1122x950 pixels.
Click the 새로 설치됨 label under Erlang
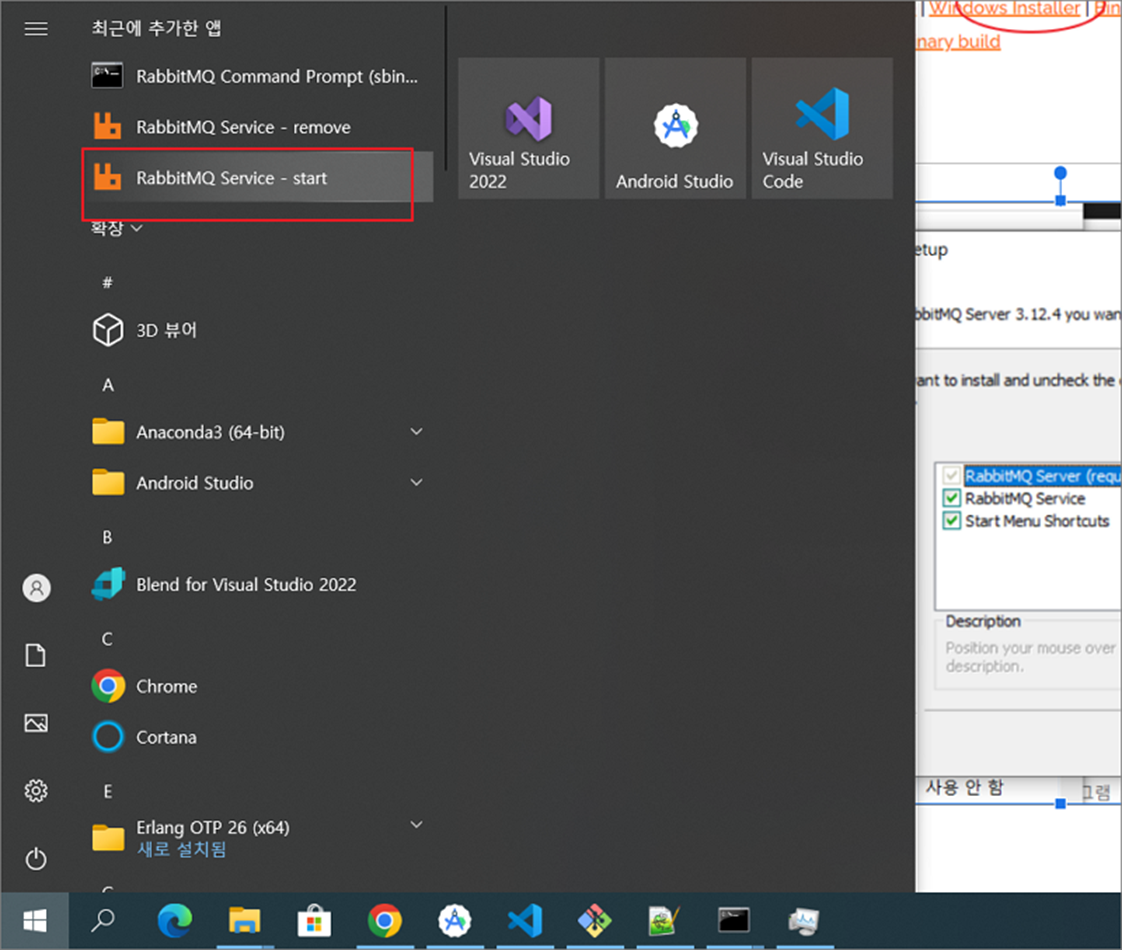182,849
